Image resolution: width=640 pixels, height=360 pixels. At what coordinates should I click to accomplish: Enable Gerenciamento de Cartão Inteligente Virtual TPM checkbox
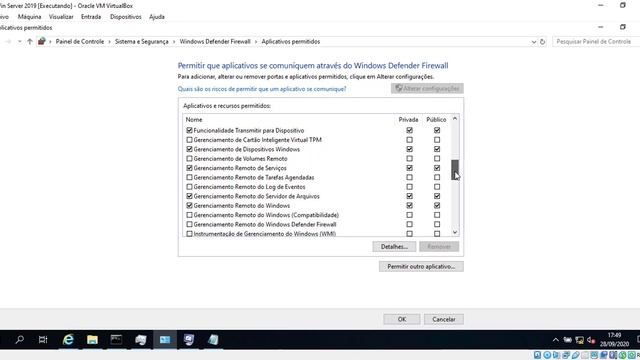click(x=189, y=140)
